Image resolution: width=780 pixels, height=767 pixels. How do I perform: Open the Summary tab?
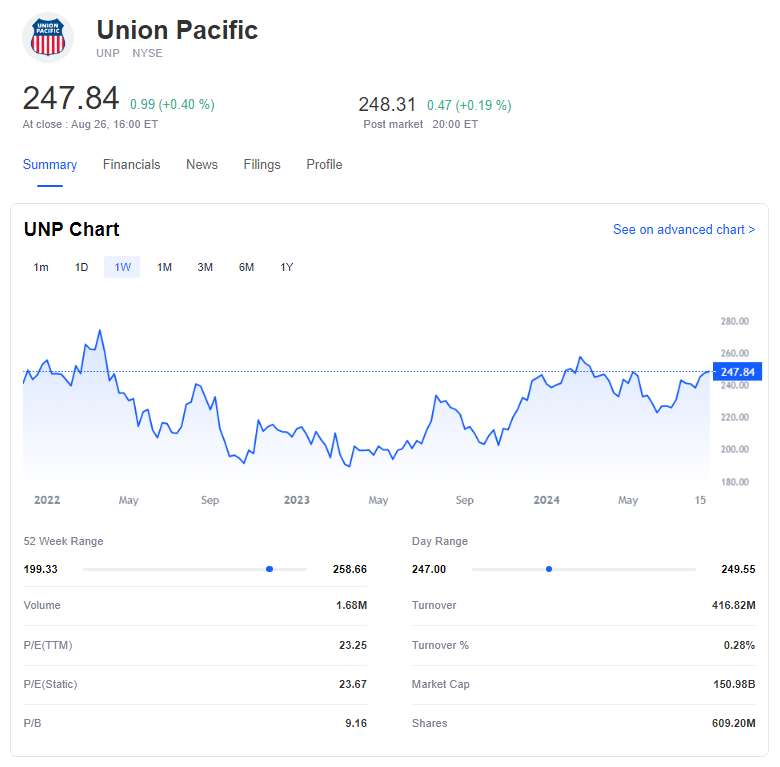pyautogui.click(x=50, y=165)
